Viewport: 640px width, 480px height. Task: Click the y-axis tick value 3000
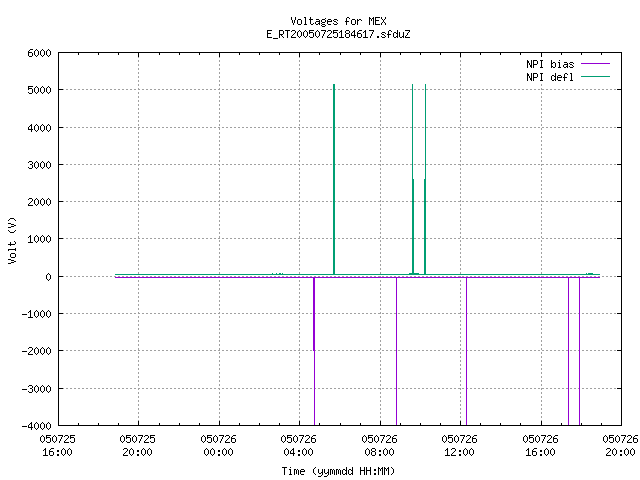[x=39, y=165]
